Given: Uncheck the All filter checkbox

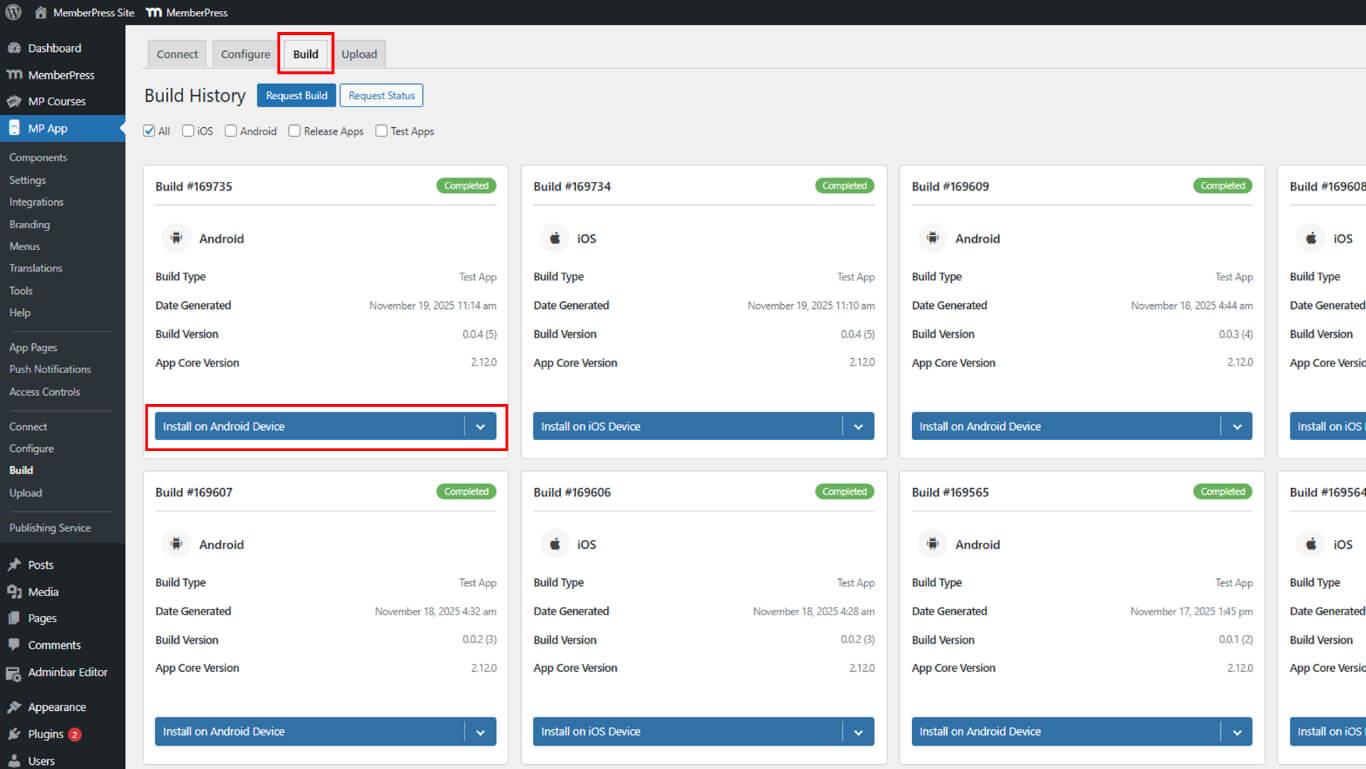Looking at the screenshot, I should (x=150, y=131).
